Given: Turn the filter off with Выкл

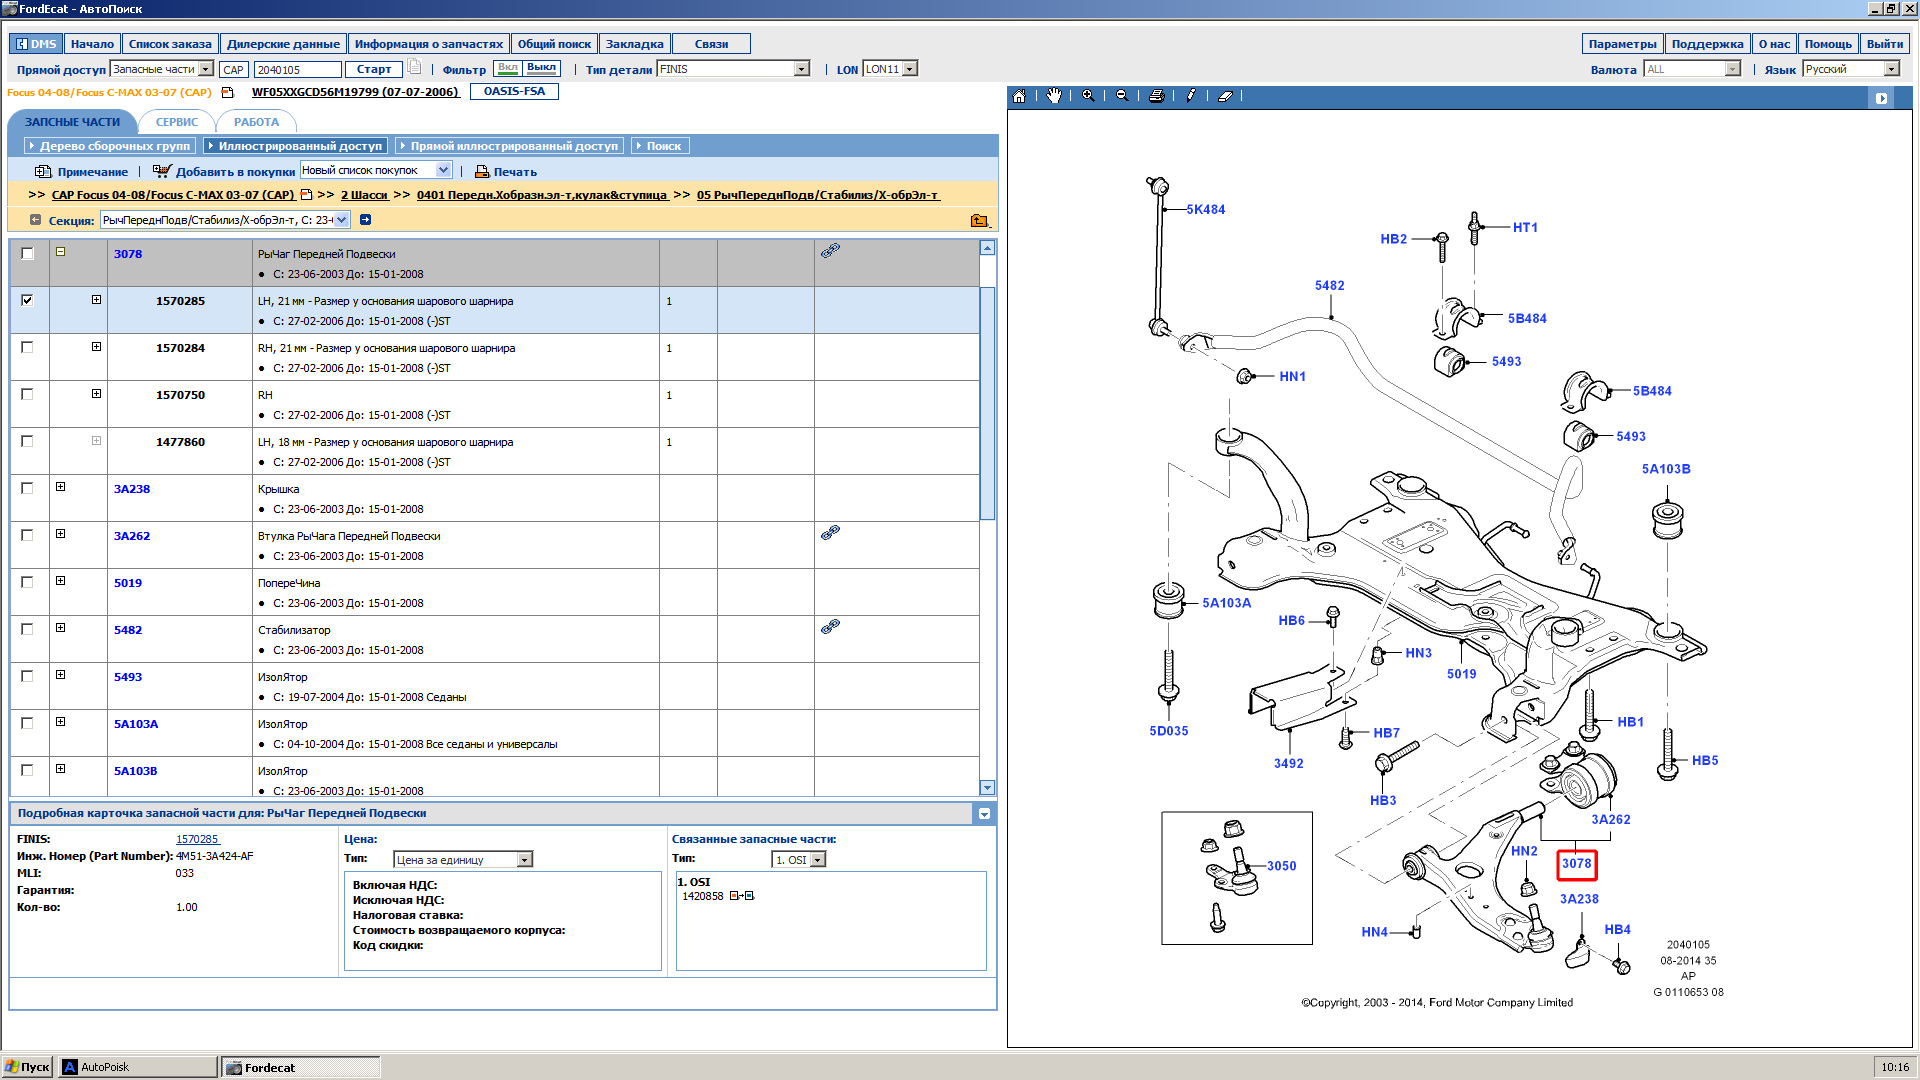Looking at the screenshot, I should click(x=541, y=68).
